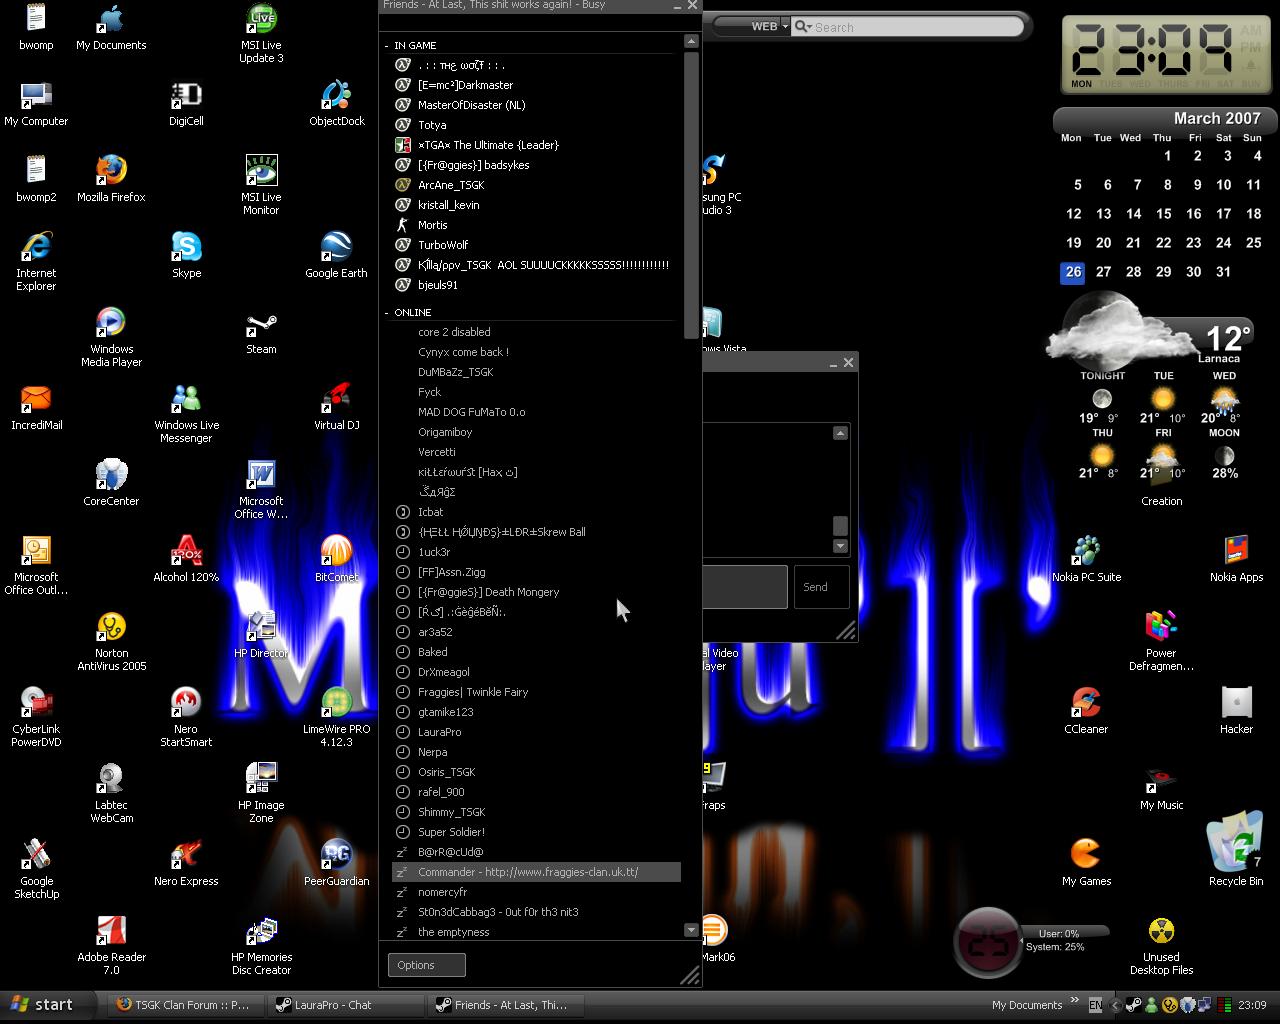
Task: Launch the Skype desktop icon
Action: pyautogui.click(x=186, y=248)
